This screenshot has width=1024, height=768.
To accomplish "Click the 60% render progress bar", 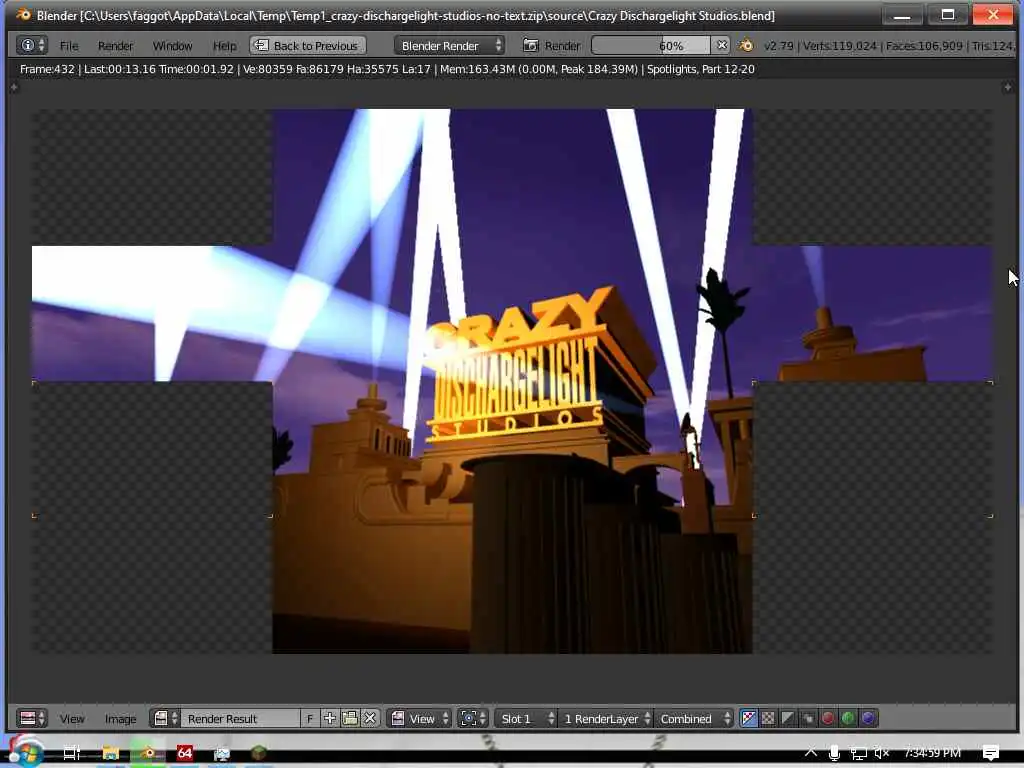I will 650,45.
